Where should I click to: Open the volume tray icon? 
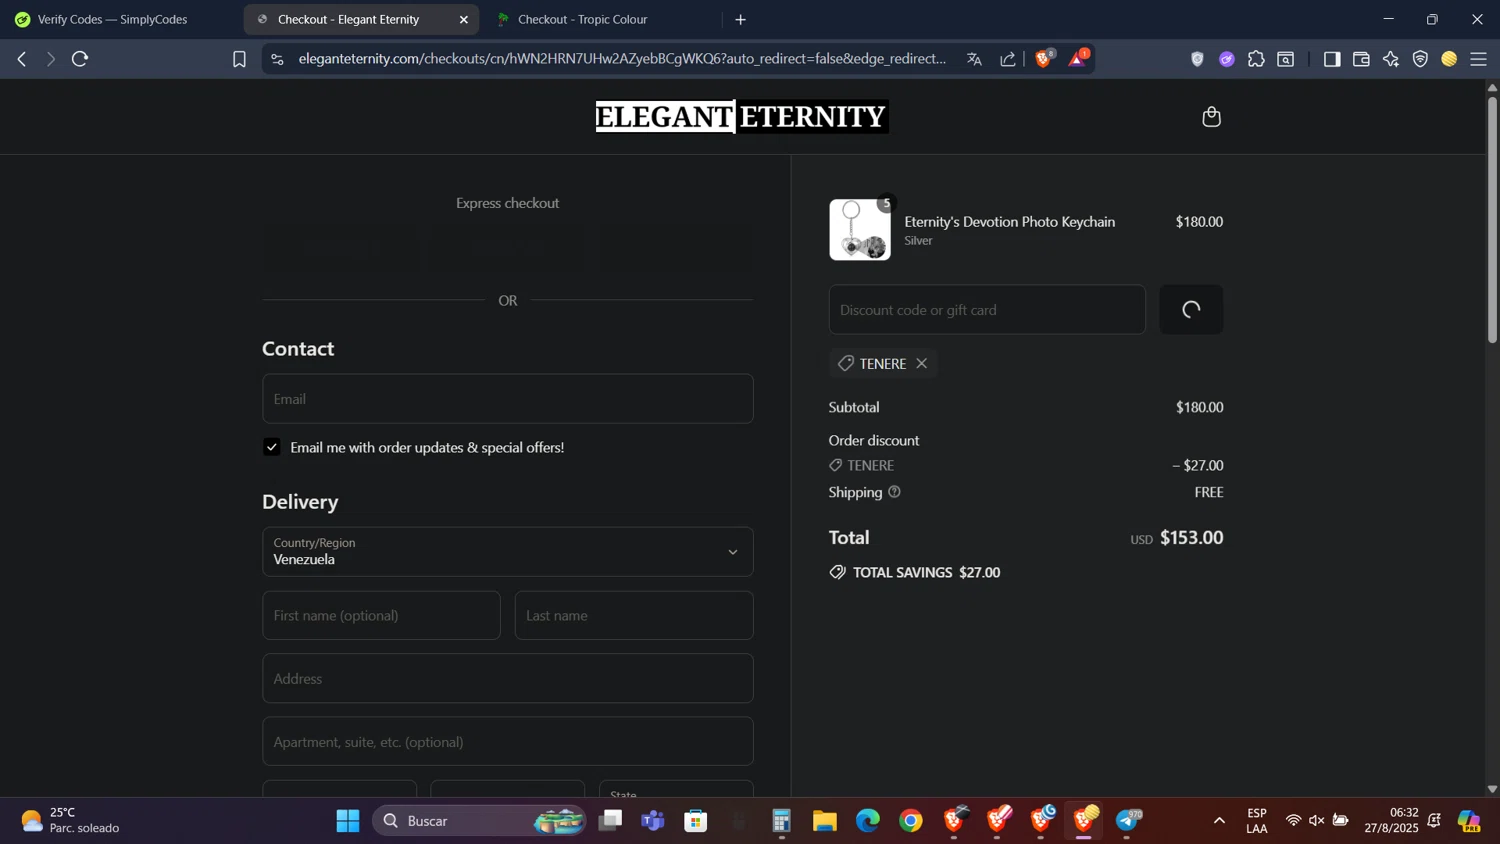[1316, 821]
